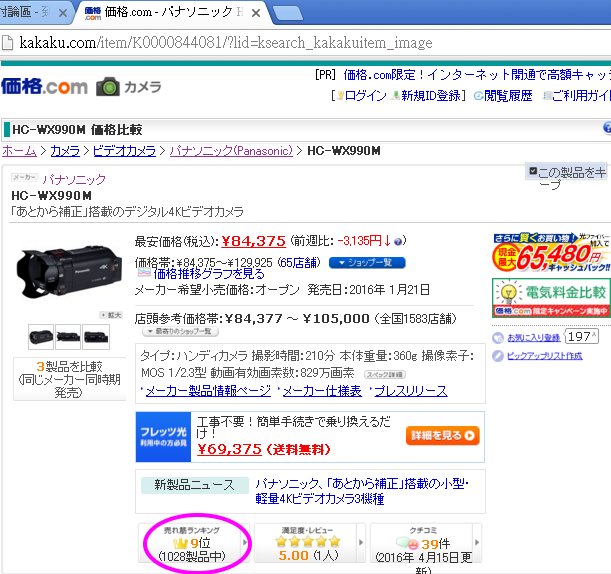Toggle この製品をキープ checkbox
Screen dimensions: 611x574
tap(533, 171)
